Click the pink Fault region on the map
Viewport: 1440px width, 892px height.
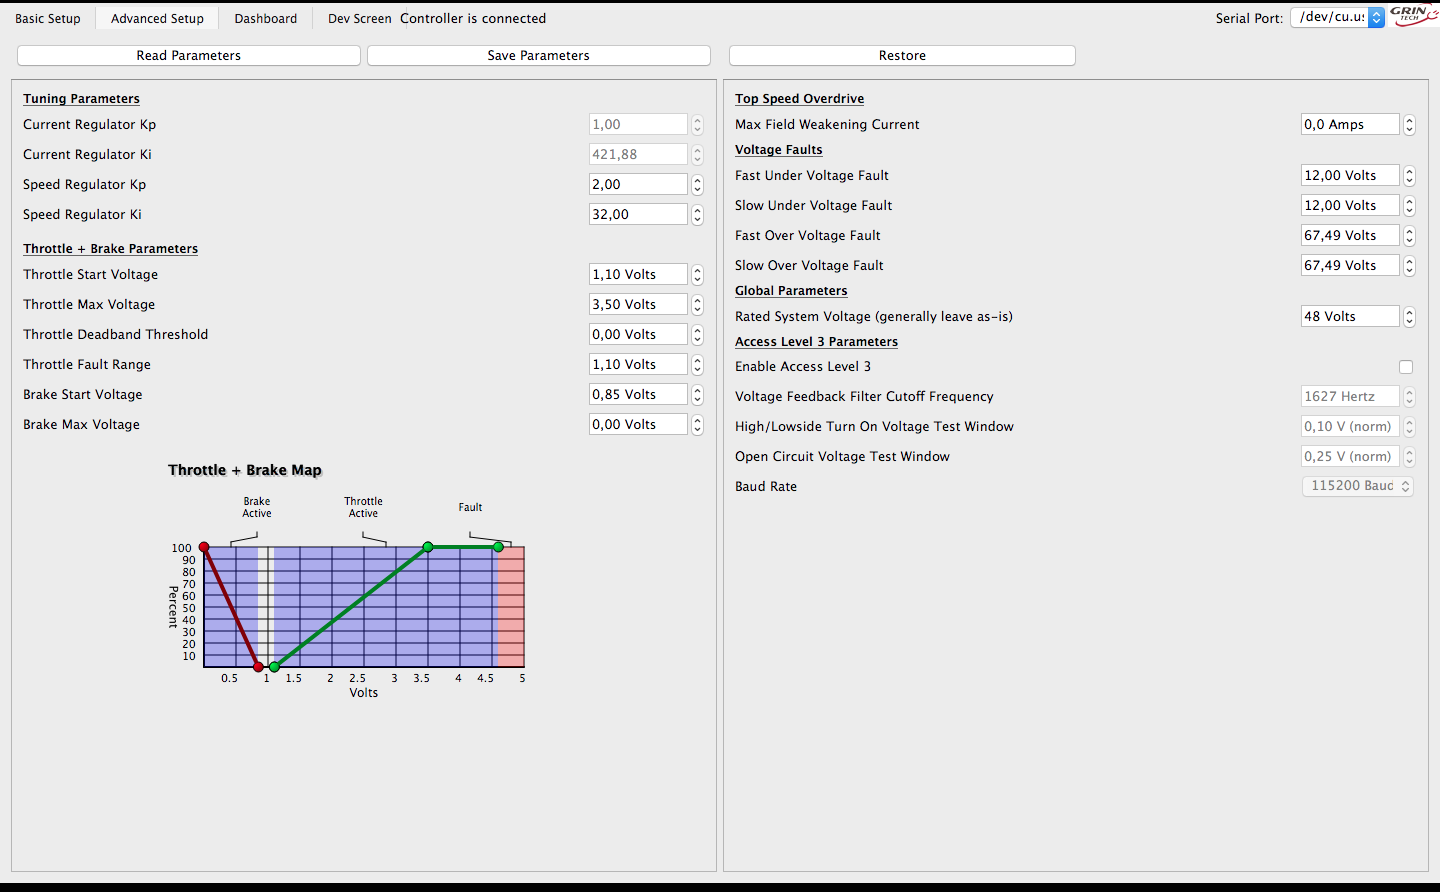pos(511,610)
